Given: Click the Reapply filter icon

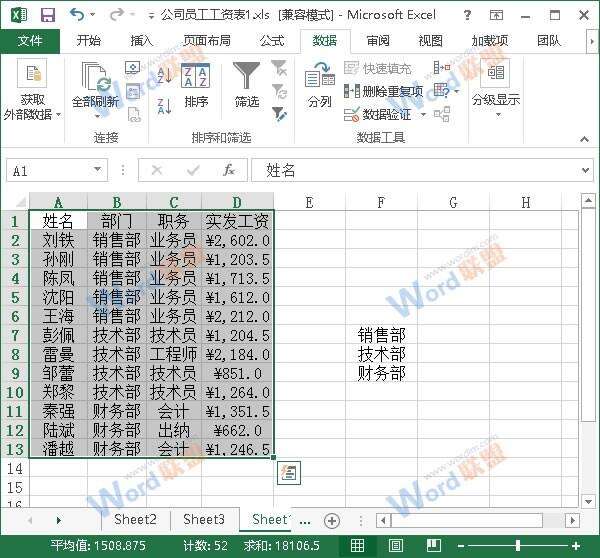Looking at the screenshot, I should 280,91.
